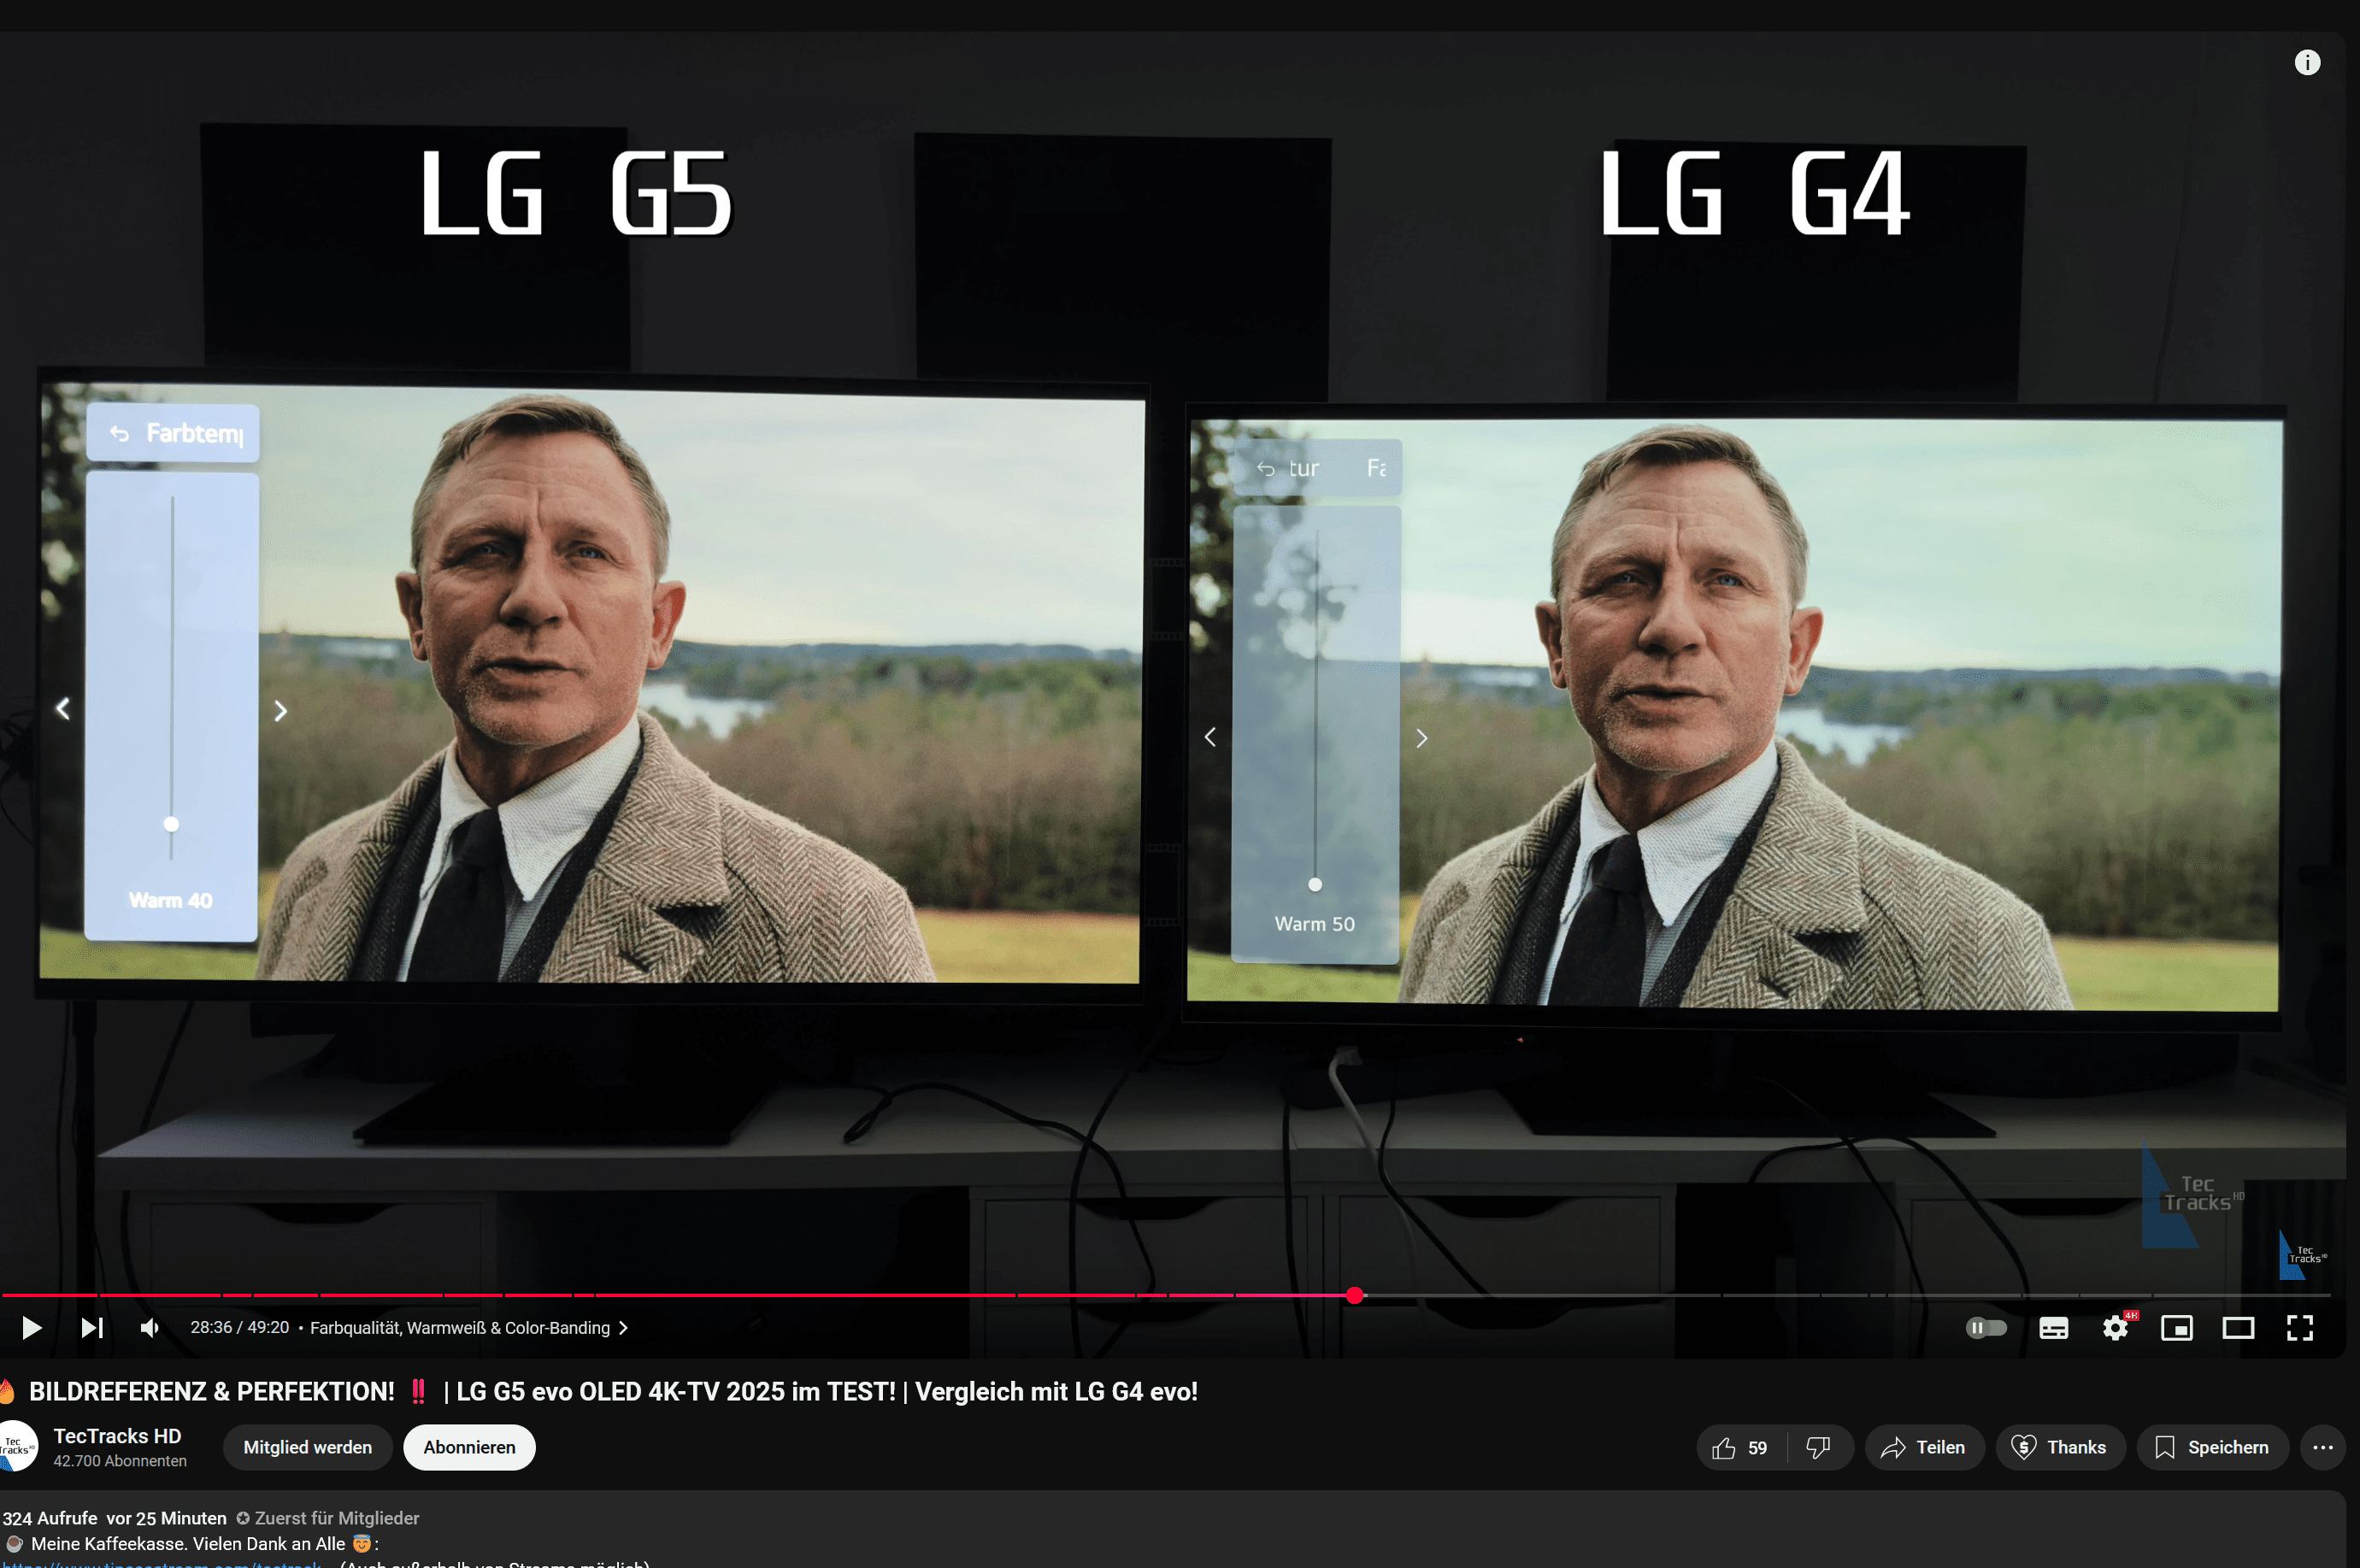Open the TecTracks HD channel avatar

click(x=17, y=1446)
